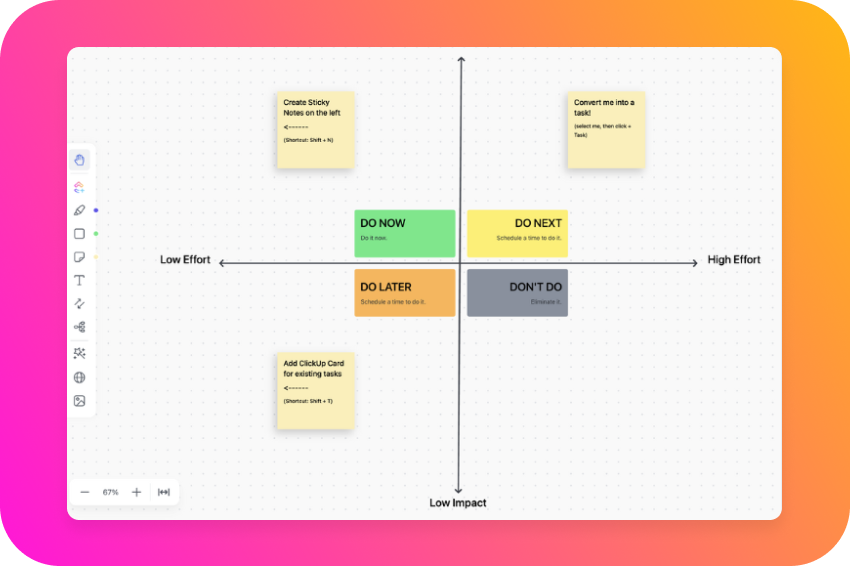Select the 'Create Sticky Notes on the left' note

coord(315,130)
